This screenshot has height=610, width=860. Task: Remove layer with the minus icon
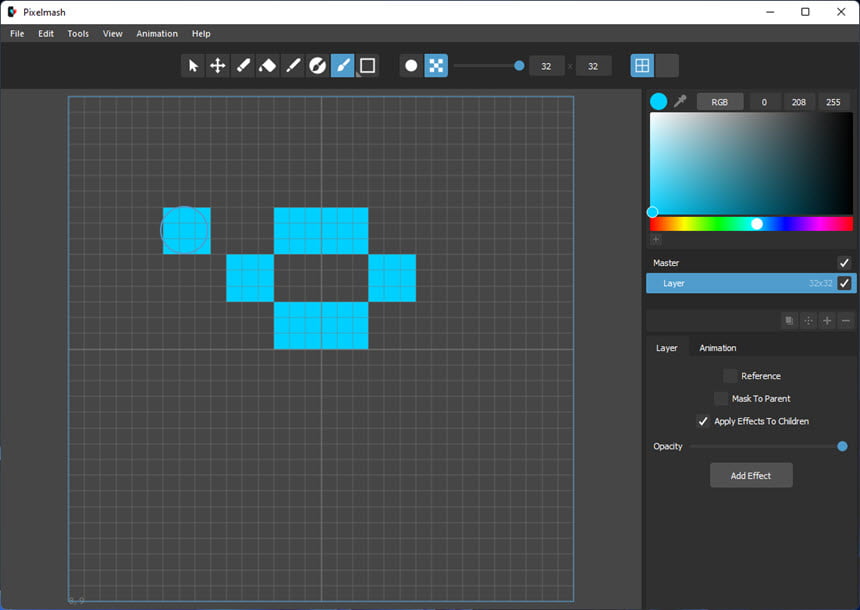click(x=846, y=320)
